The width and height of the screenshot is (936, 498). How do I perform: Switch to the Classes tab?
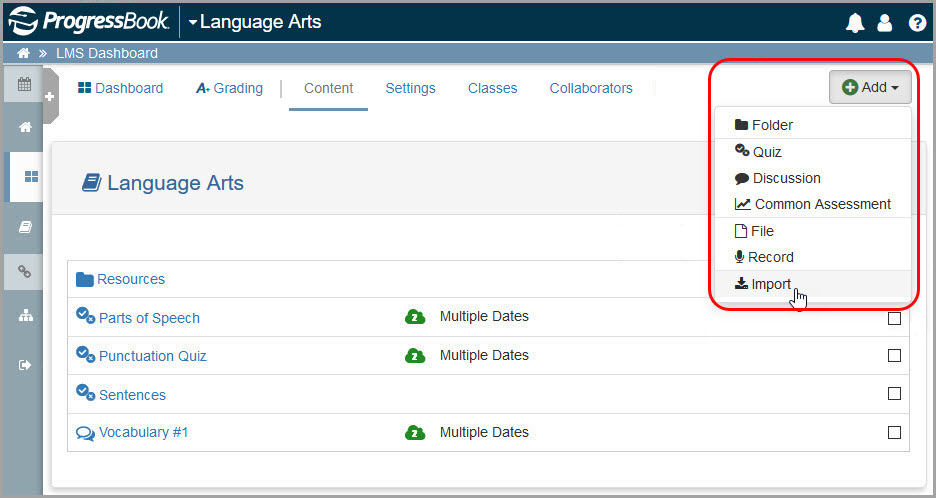coord(492,88)
